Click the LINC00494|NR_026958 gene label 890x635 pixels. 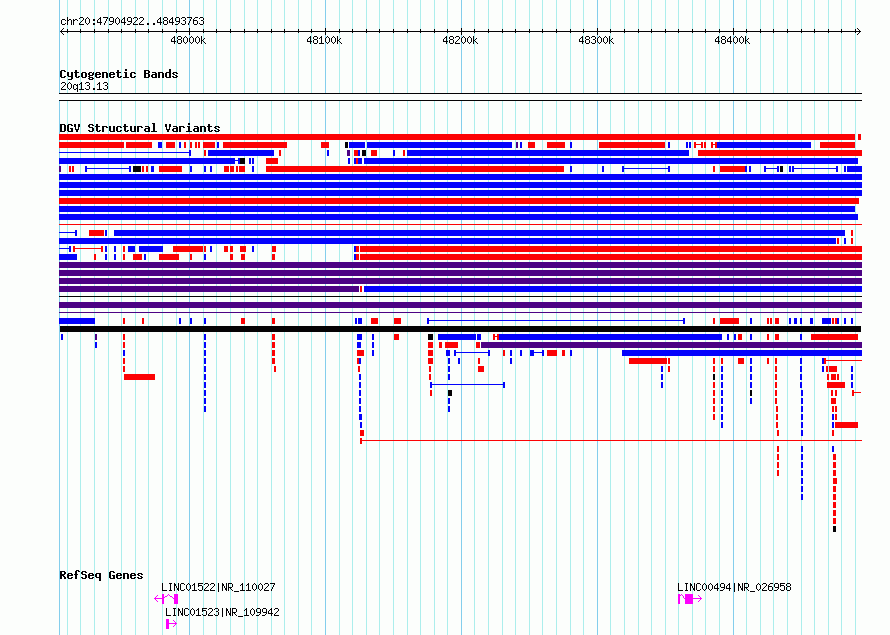coord(734,587)
